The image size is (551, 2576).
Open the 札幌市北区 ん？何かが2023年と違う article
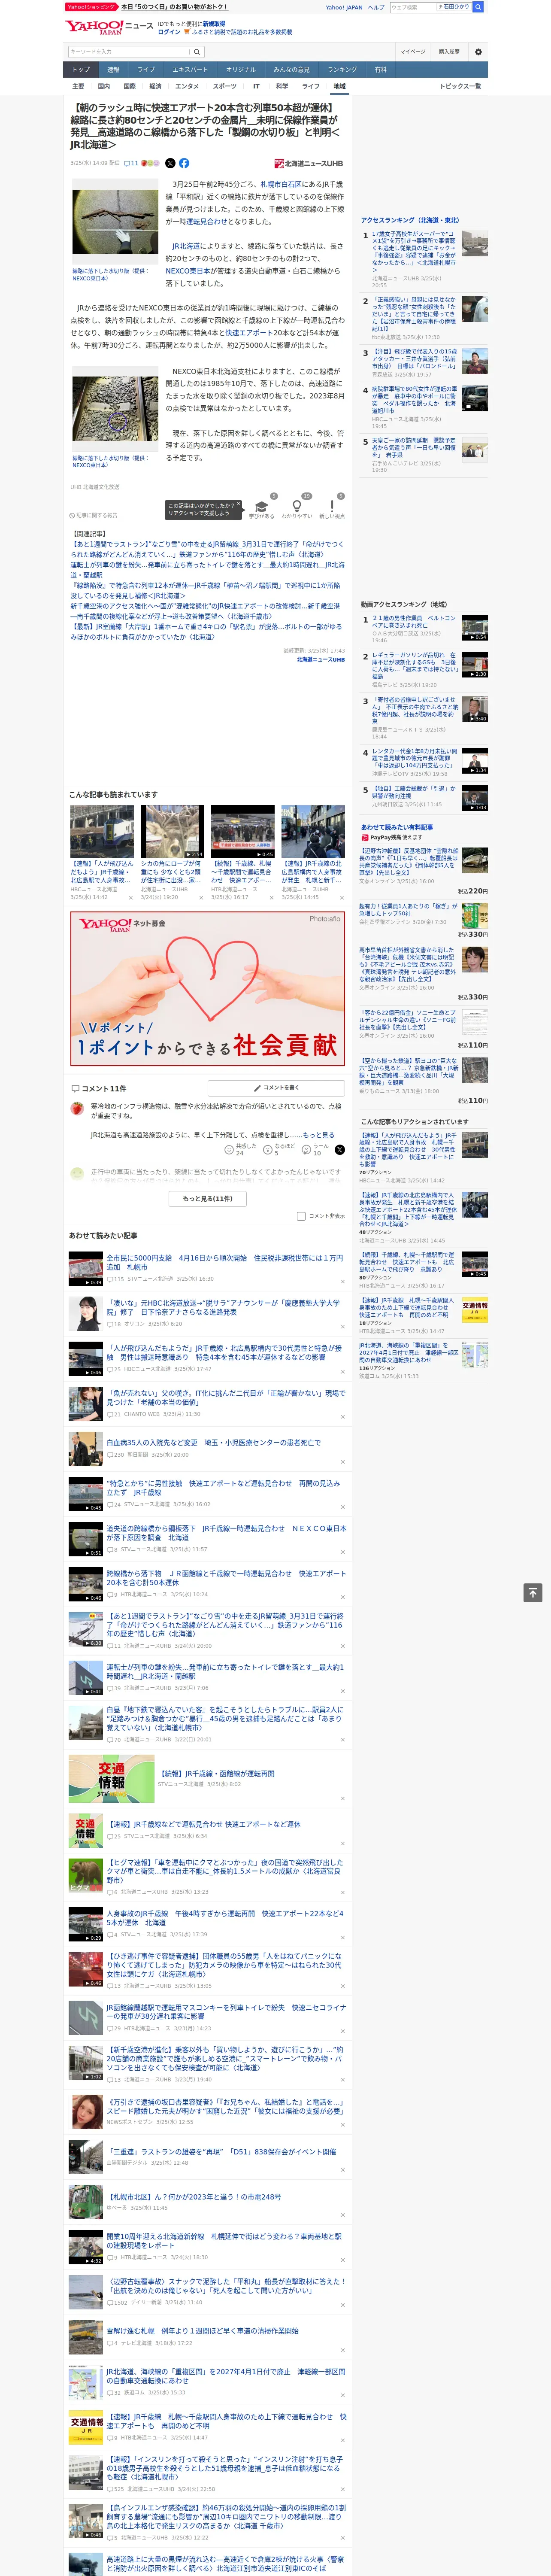coord(194,2196)
